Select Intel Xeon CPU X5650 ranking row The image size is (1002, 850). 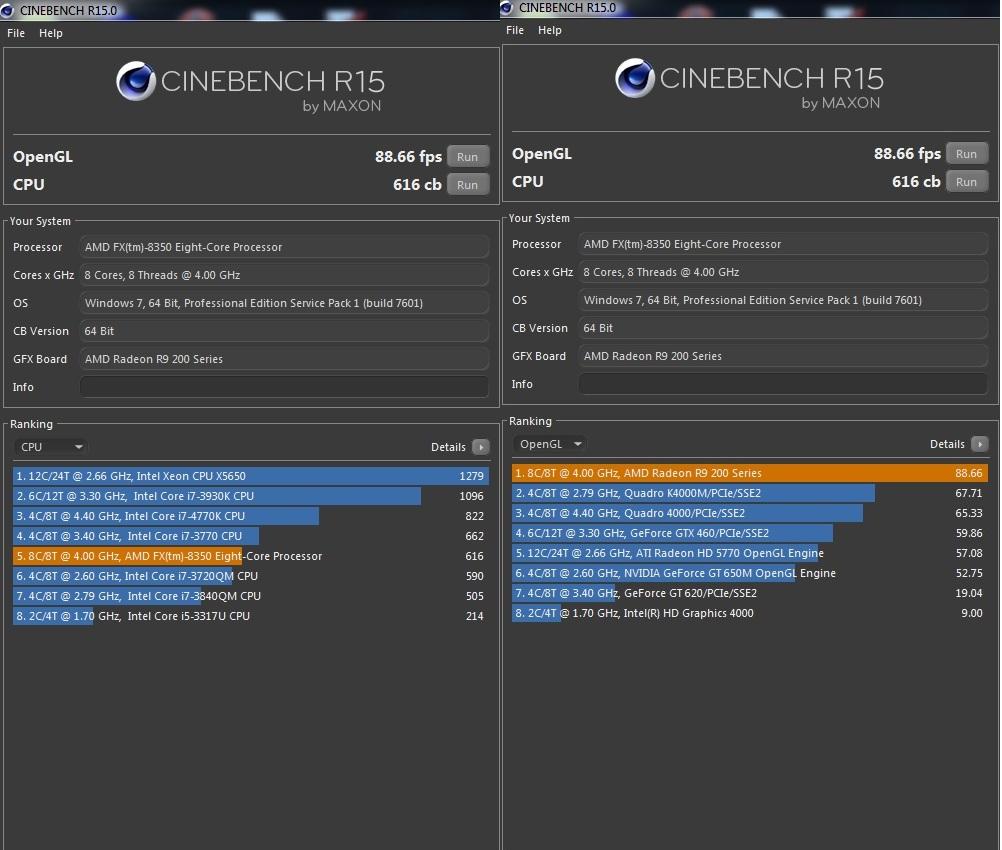pyautogui.click(x=250, y=476)
